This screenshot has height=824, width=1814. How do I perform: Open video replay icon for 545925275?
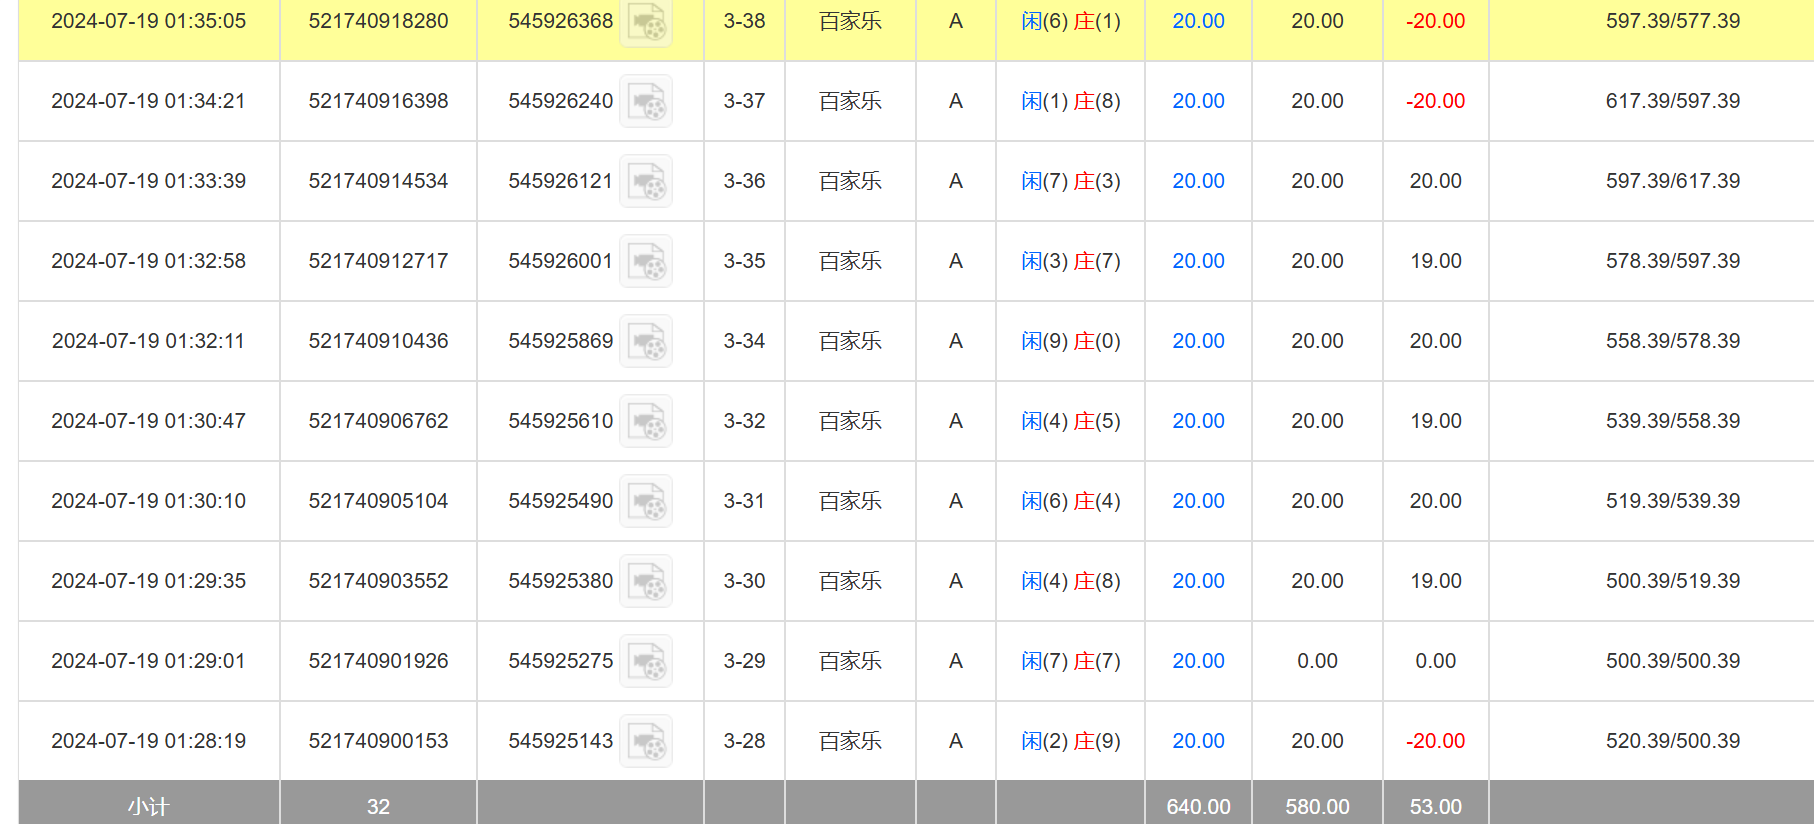pyautogui.click(x=646, y=661)
